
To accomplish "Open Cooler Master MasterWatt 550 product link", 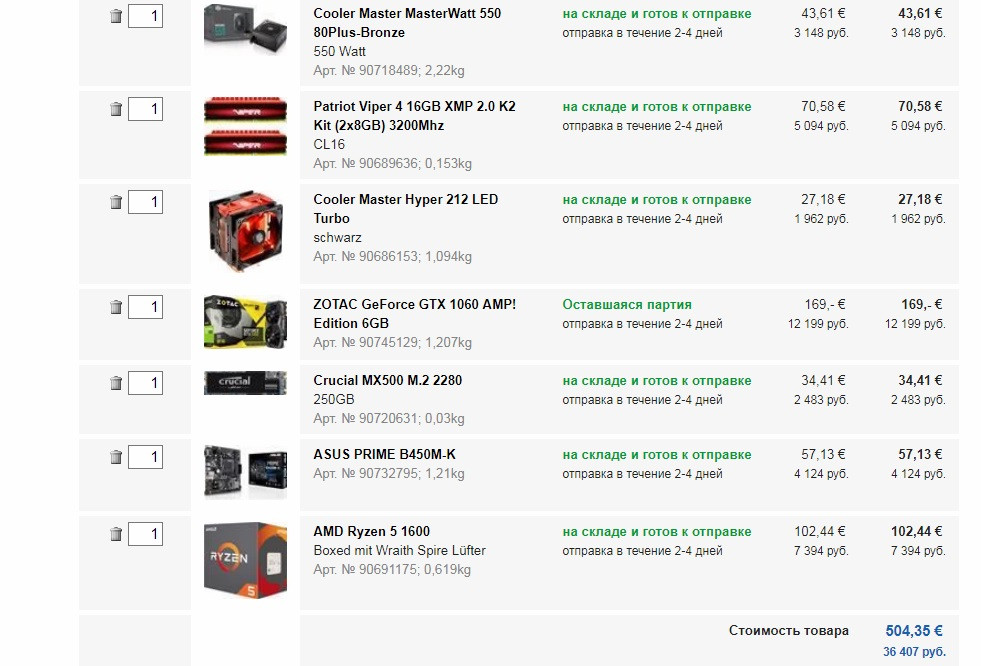I will [x=407, y=23].
